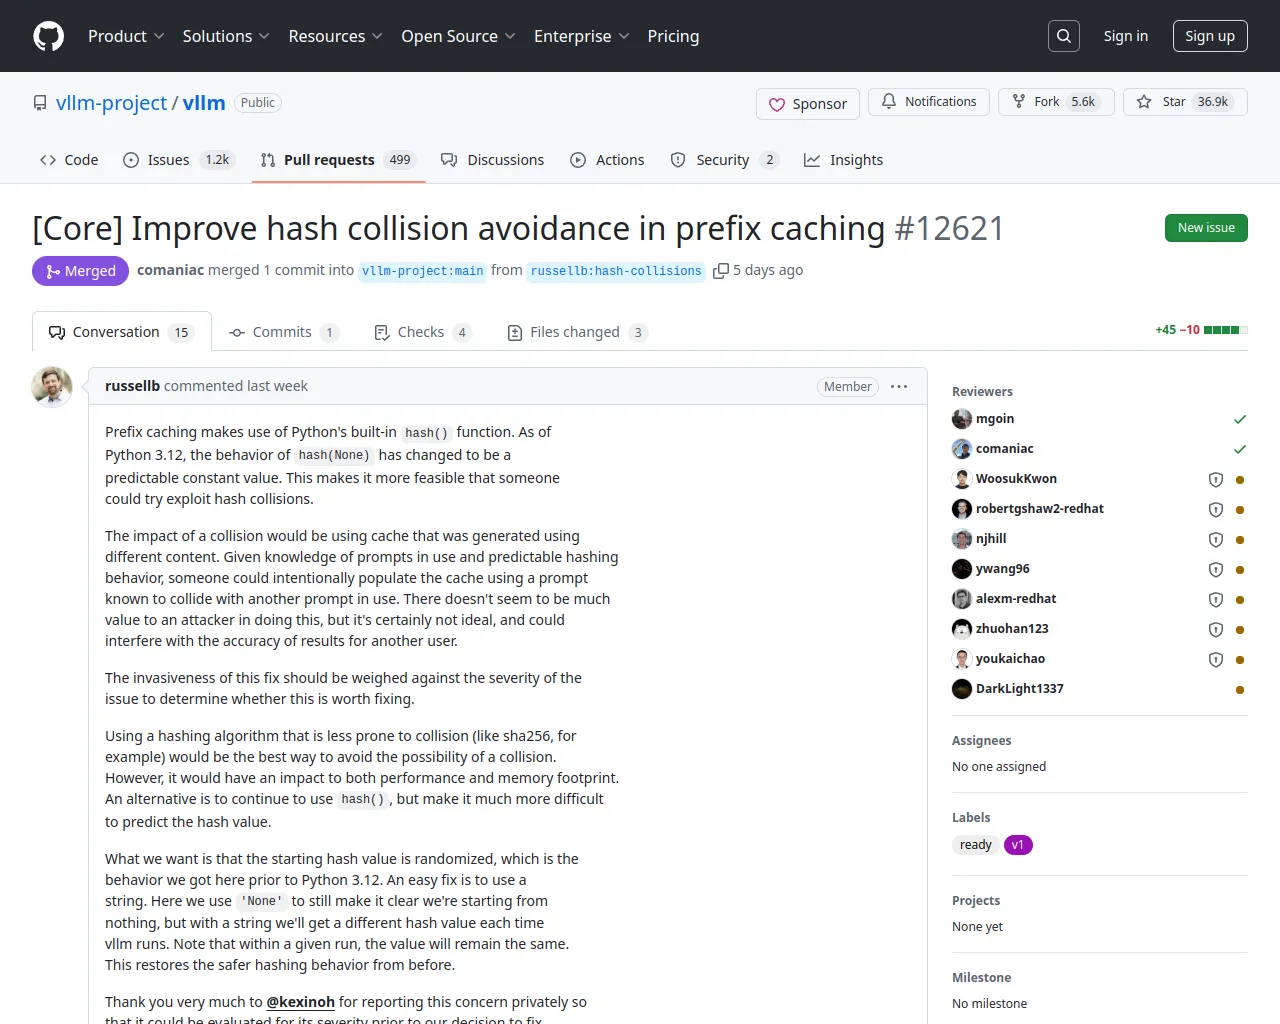This screenshot has height=1024, width=1280.
Task: Click the Public visibility badge
Action: 258,103
